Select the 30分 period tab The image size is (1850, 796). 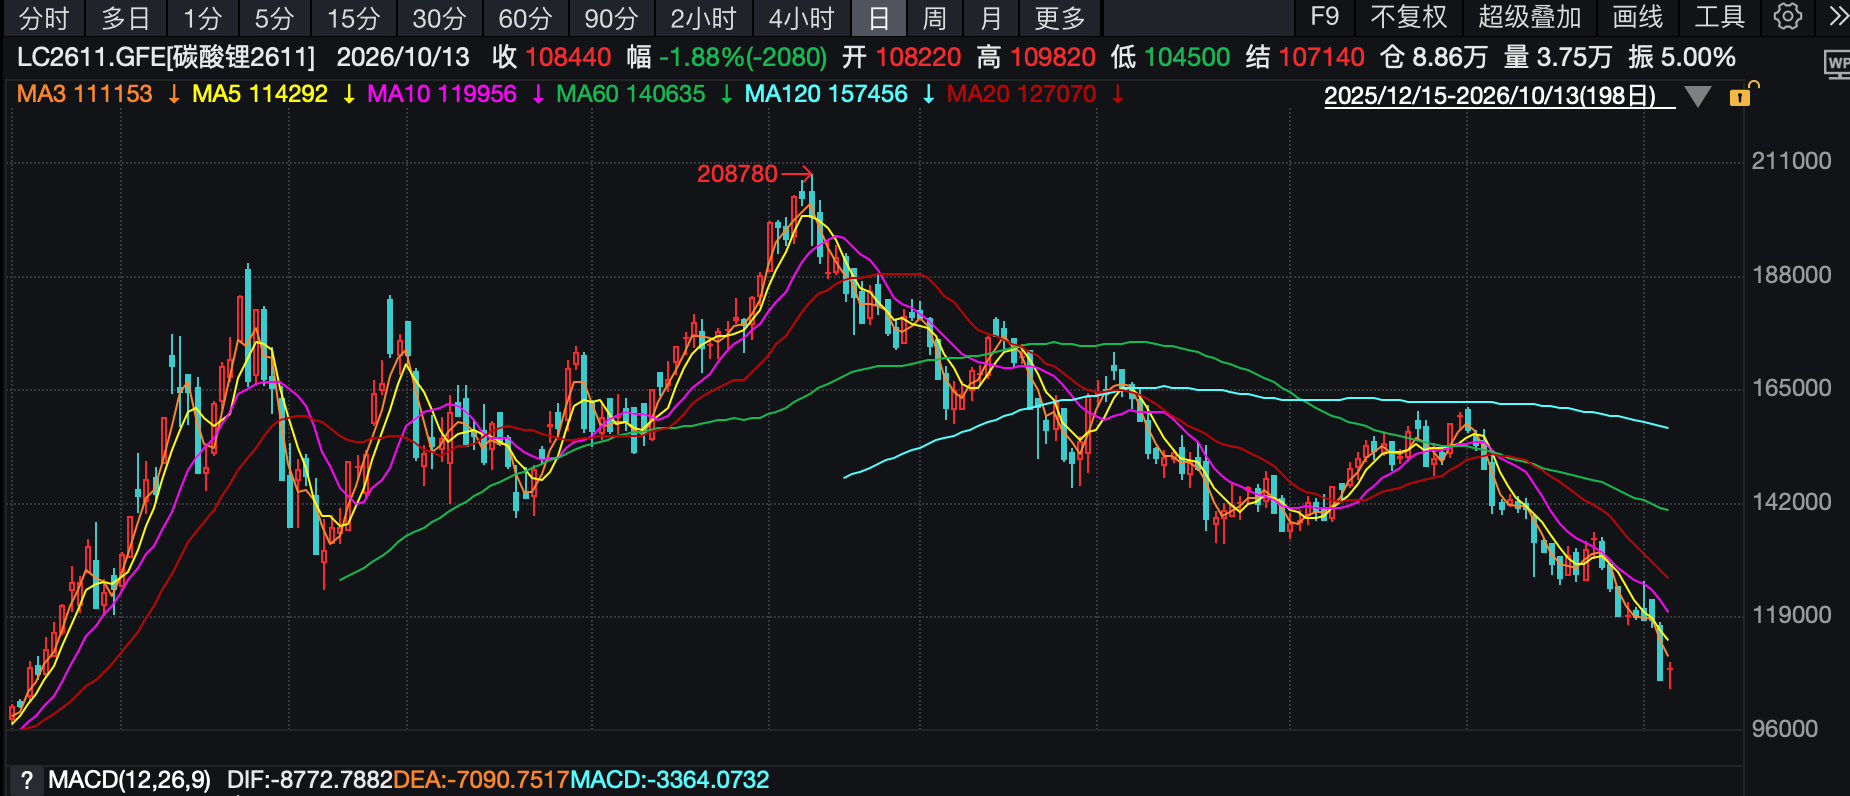[440, 18]
